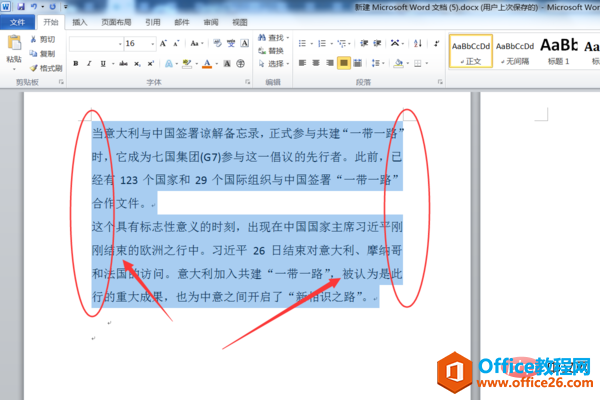Image resolution: width=600 pixels, height=400 pixels.
Task: Click the Replace (替换) button
Action: [x=270, y=51]
